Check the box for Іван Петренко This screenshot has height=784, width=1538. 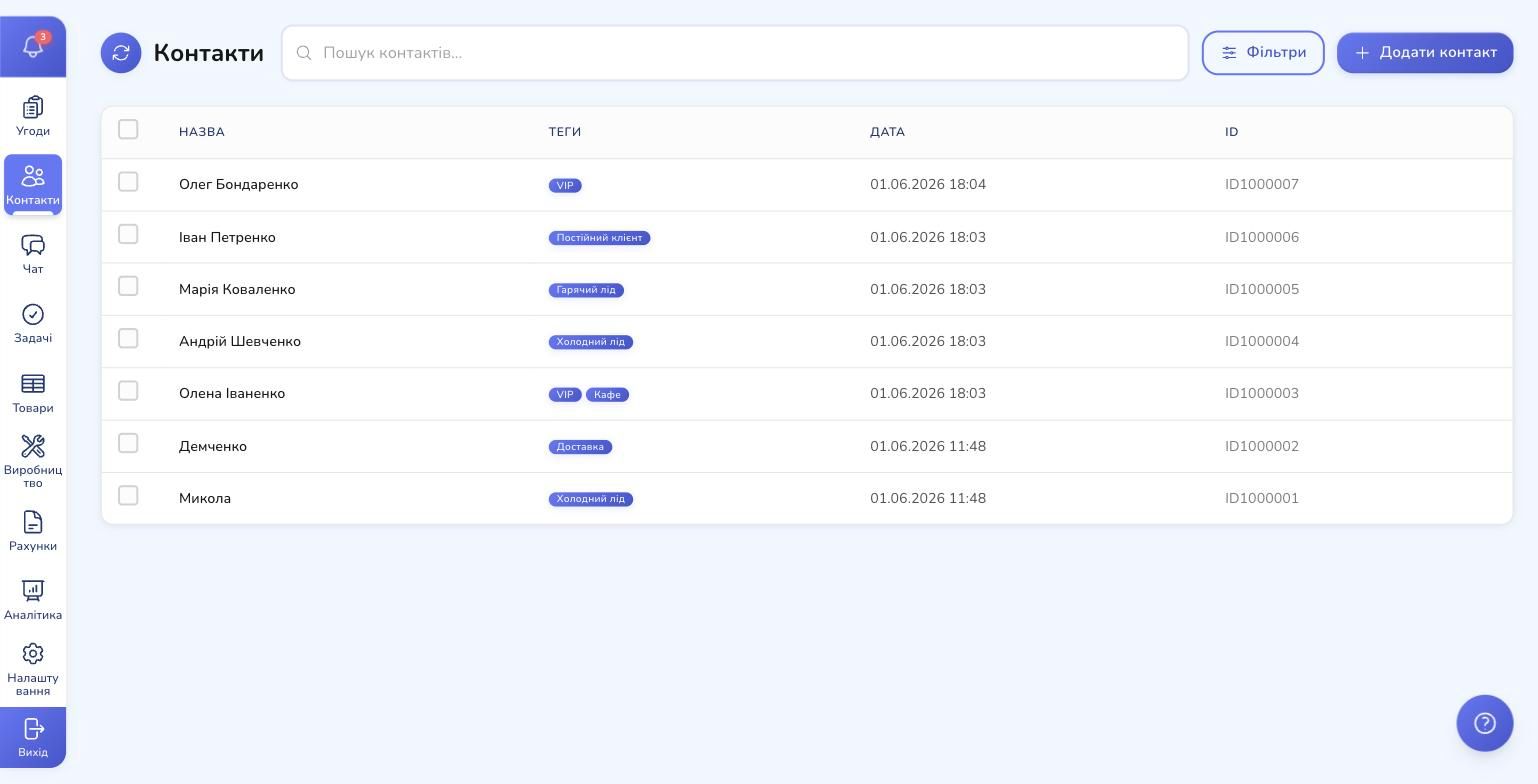[x=128, y=234]
